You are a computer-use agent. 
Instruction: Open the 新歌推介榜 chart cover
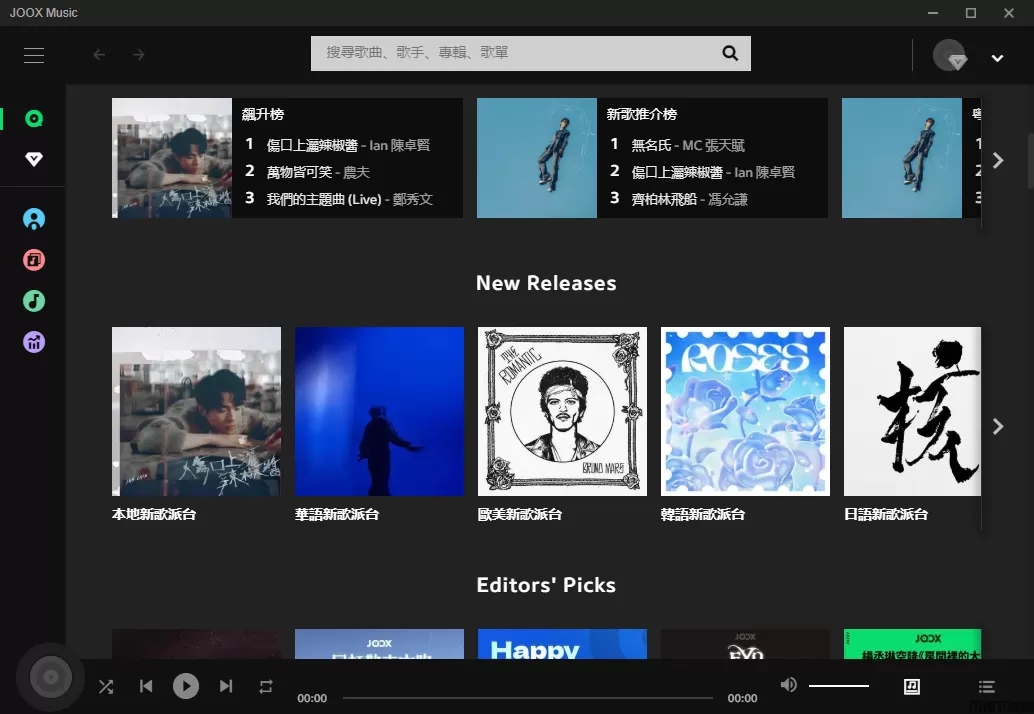537,158
